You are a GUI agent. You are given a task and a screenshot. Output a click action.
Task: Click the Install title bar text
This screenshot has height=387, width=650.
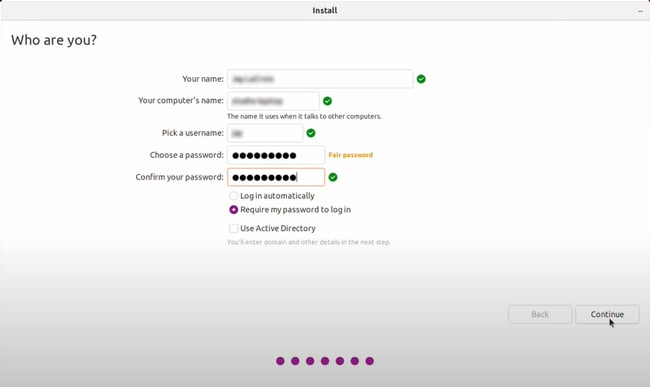pyautogui.click(x=325, y=10)
